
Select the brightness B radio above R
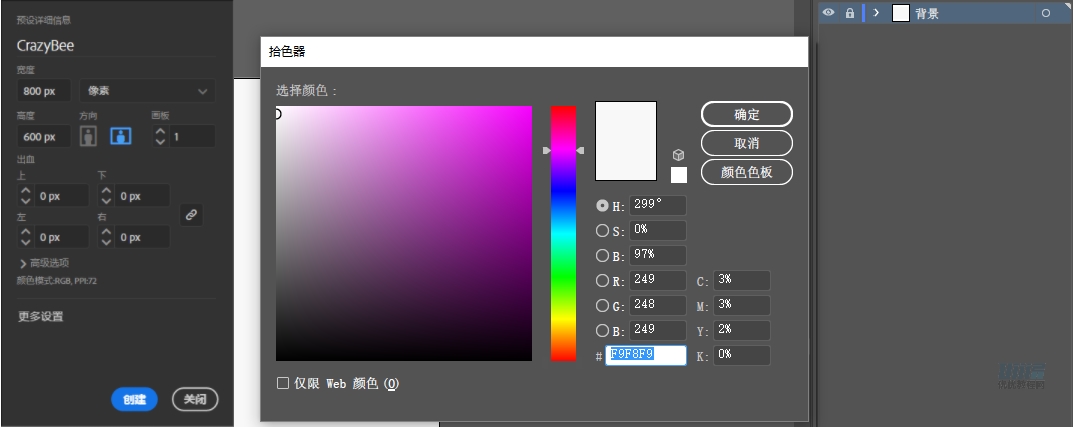[602, 256]
